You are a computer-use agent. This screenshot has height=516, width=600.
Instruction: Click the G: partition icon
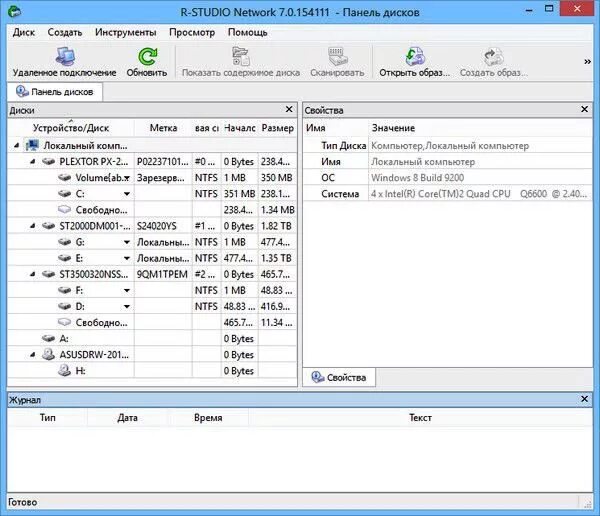(x=65, y=242)
